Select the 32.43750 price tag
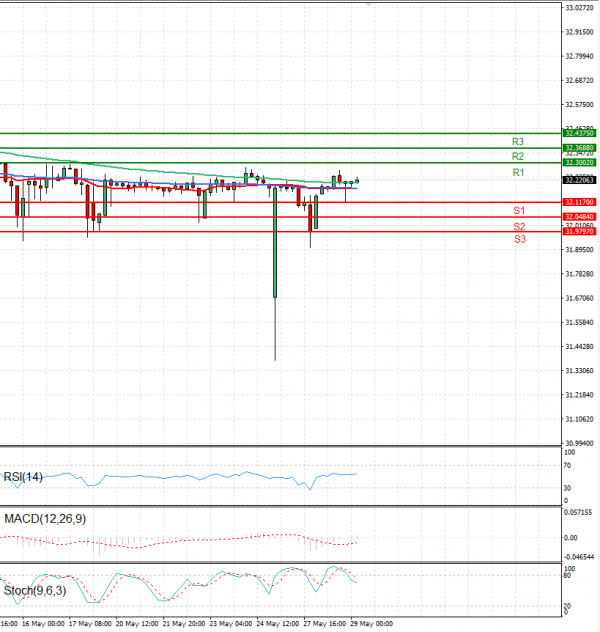The height and width of the screenshot is (632, 600). pos(579,133)
